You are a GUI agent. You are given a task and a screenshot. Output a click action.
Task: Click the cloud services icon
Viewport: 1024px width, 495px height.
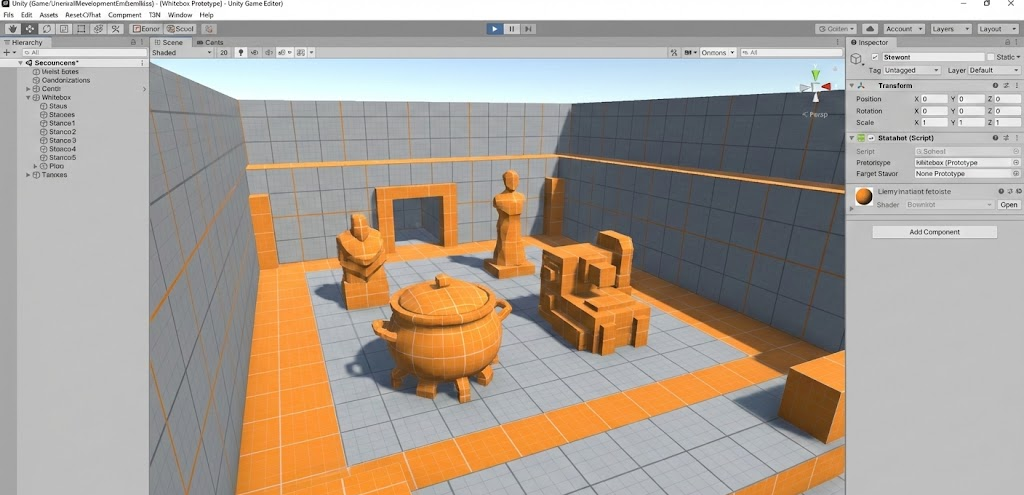tap(870, 29)
